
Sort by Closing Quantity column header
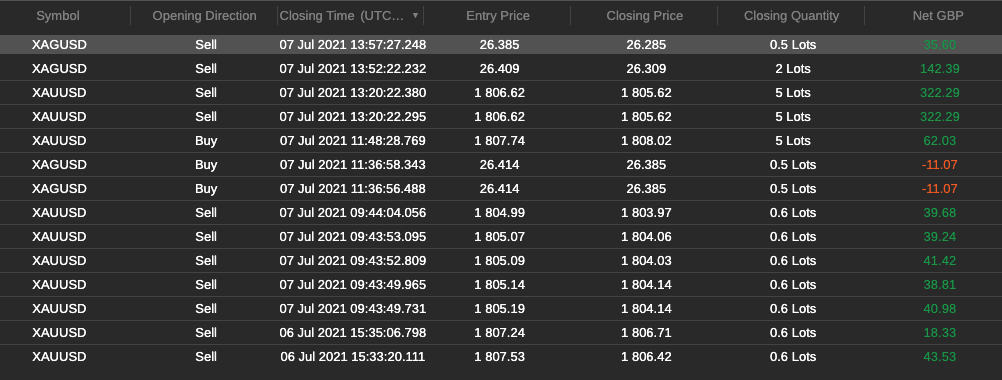coord(791,16)
